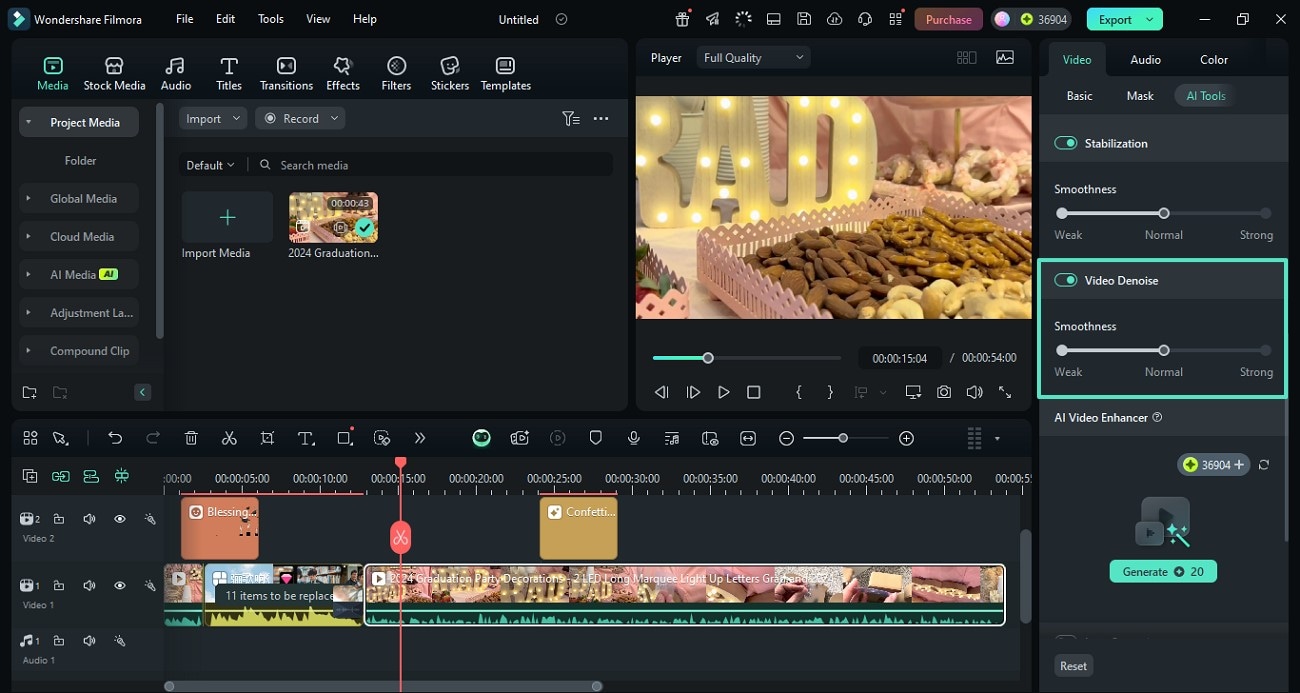
Task: Click the Record voiceover microphone icon
Action: [634, 438]
